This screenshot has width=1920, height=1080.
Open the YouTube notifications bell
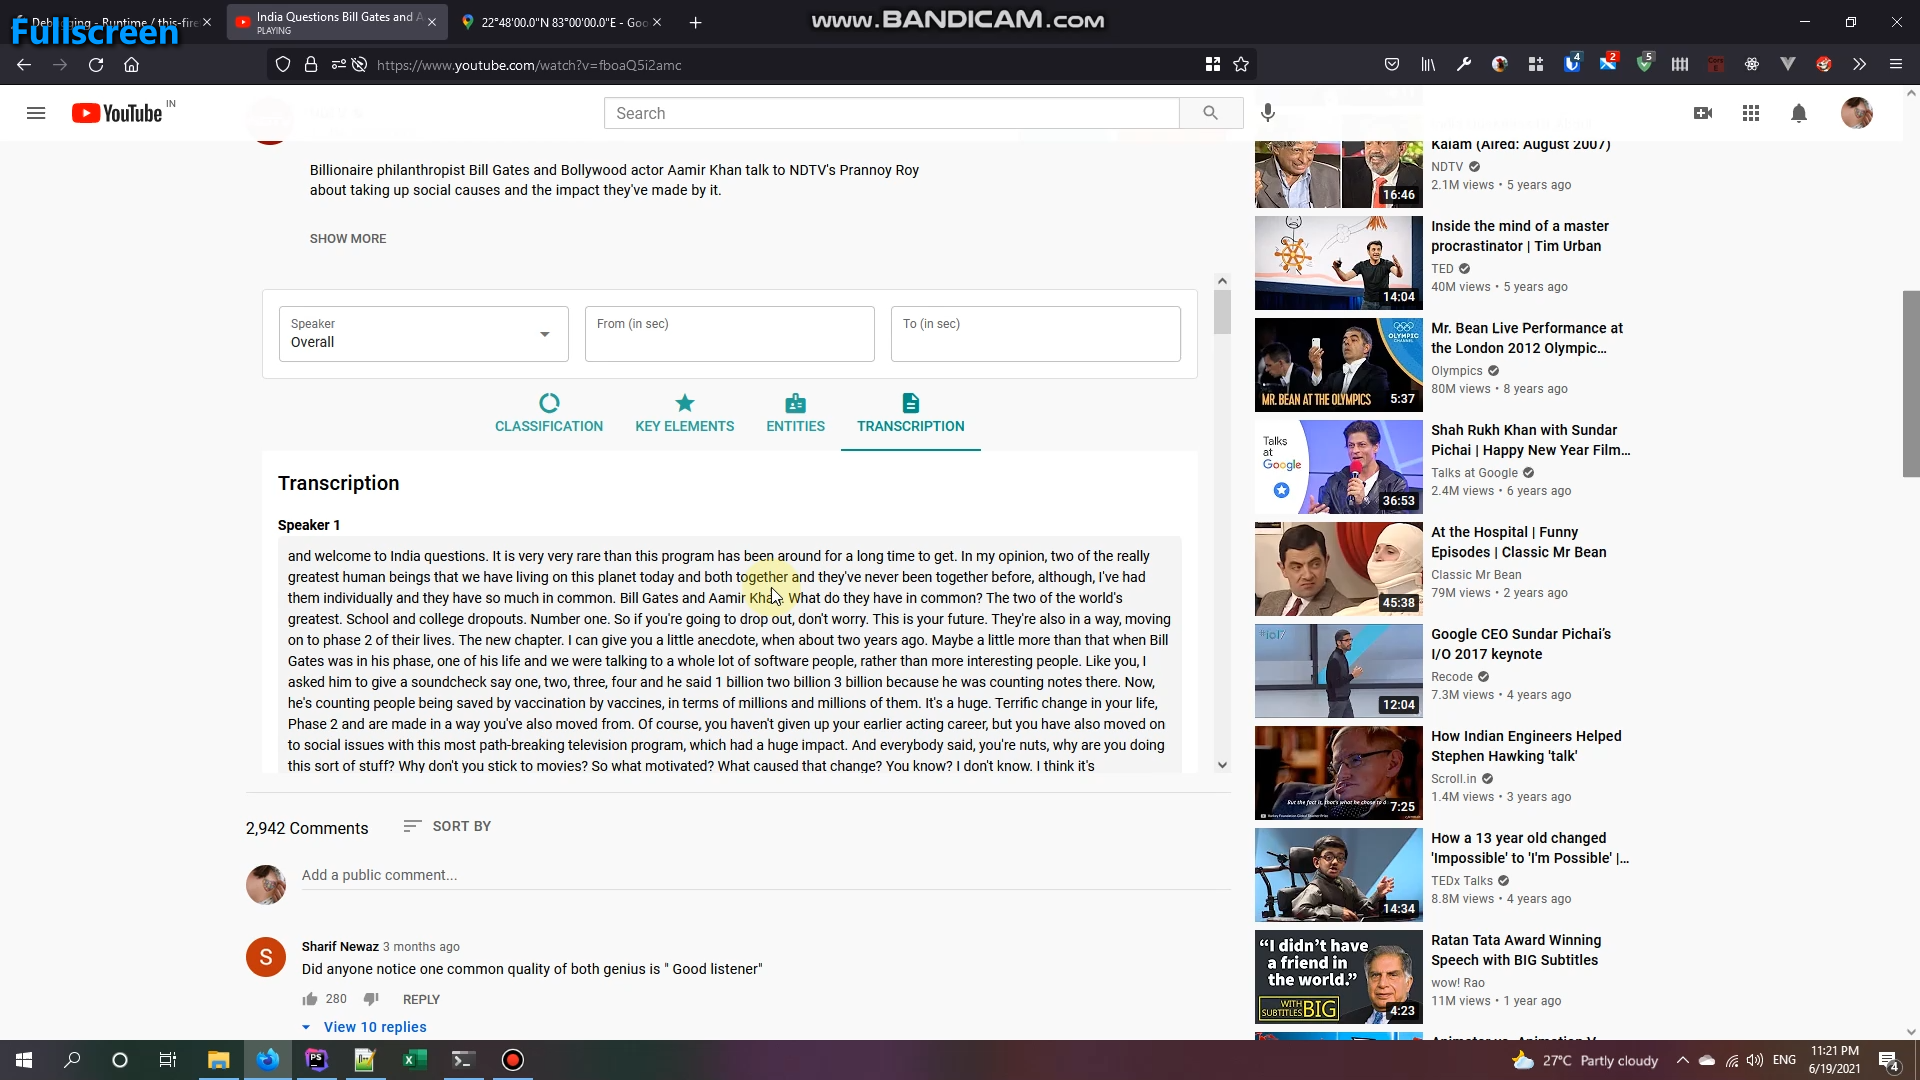1798,113
